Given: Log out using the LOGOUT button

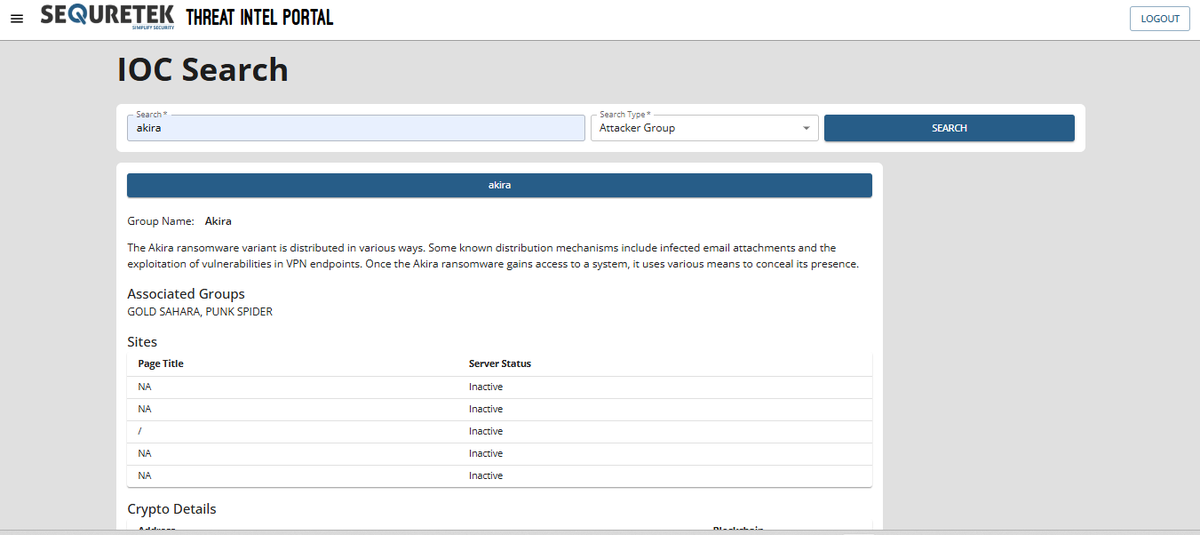Looking at the screenshot, I should coord(1160,19).
